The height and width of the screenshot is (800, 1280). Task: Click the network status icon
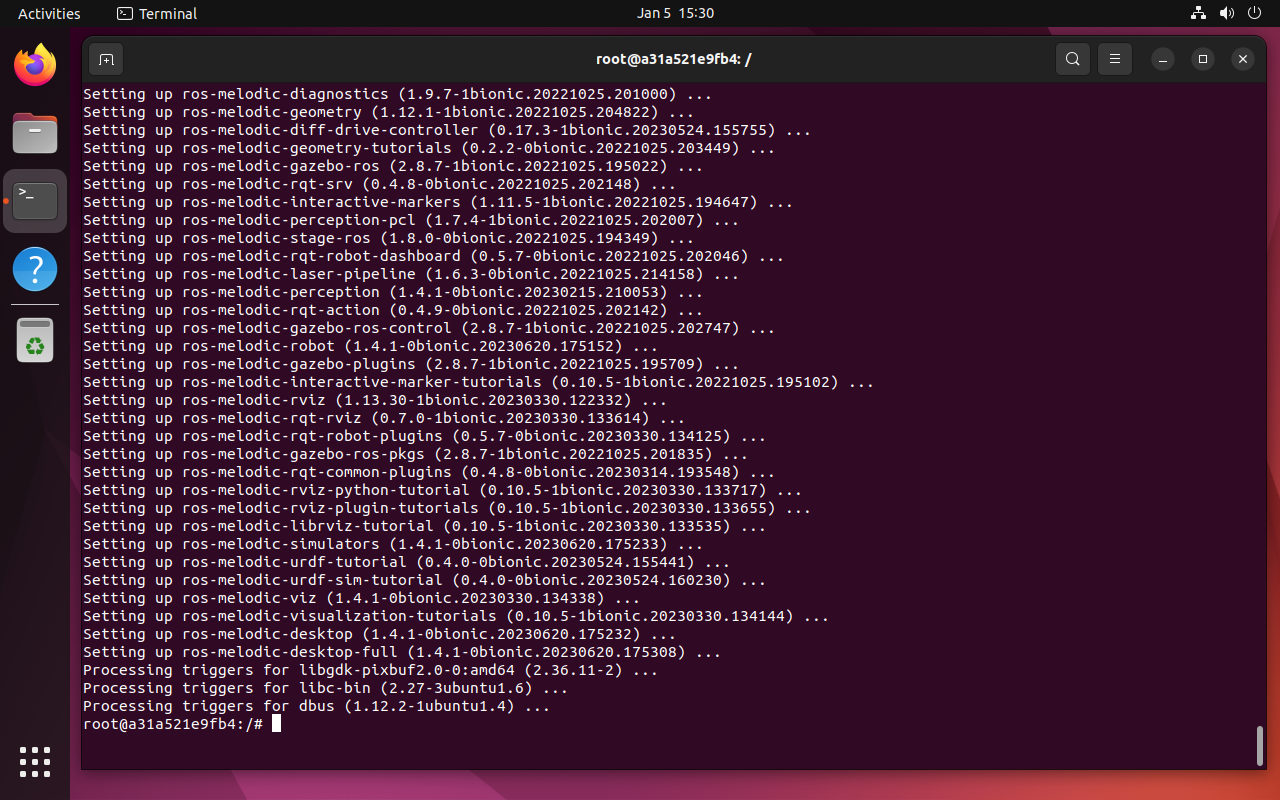click(1198, 13)
